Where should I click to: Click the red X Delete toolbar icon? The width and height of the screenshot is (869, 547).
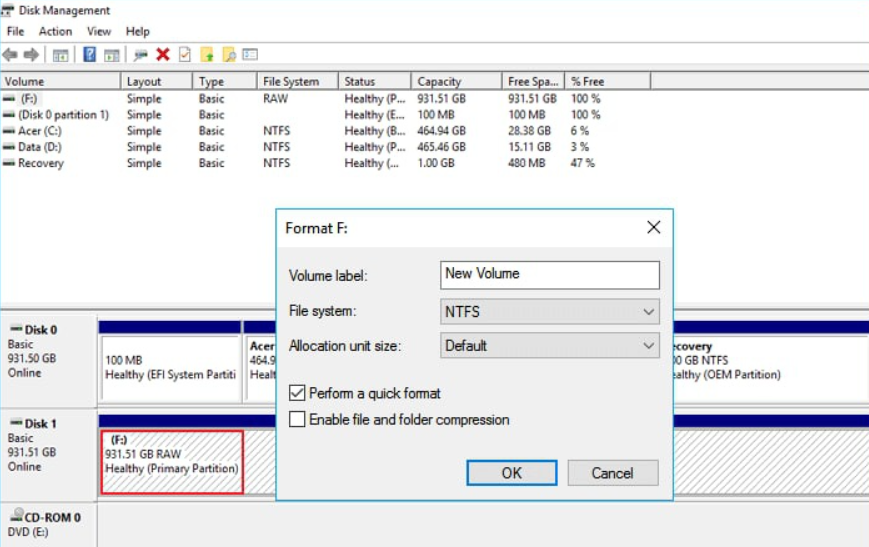point(163,55)
